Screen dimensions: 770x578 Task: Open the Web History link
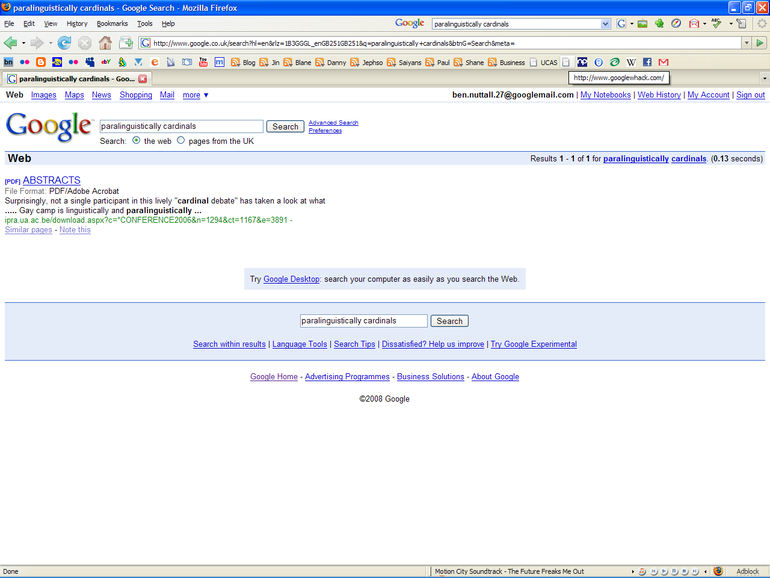[659, 95]
